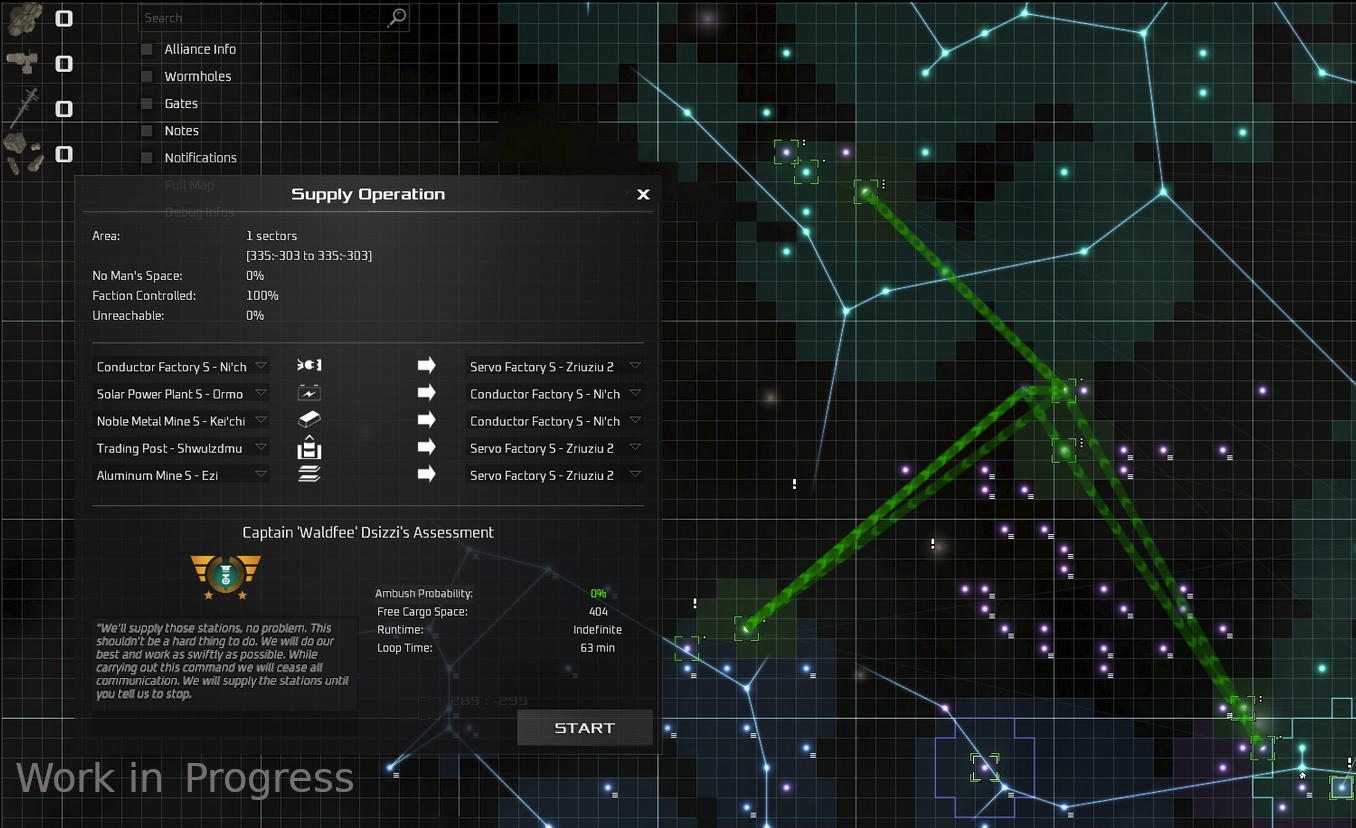Open the Noble Metal Mine S - Kei'chi dropdown
The image size is (1356, 828).
tap(181, 420)
